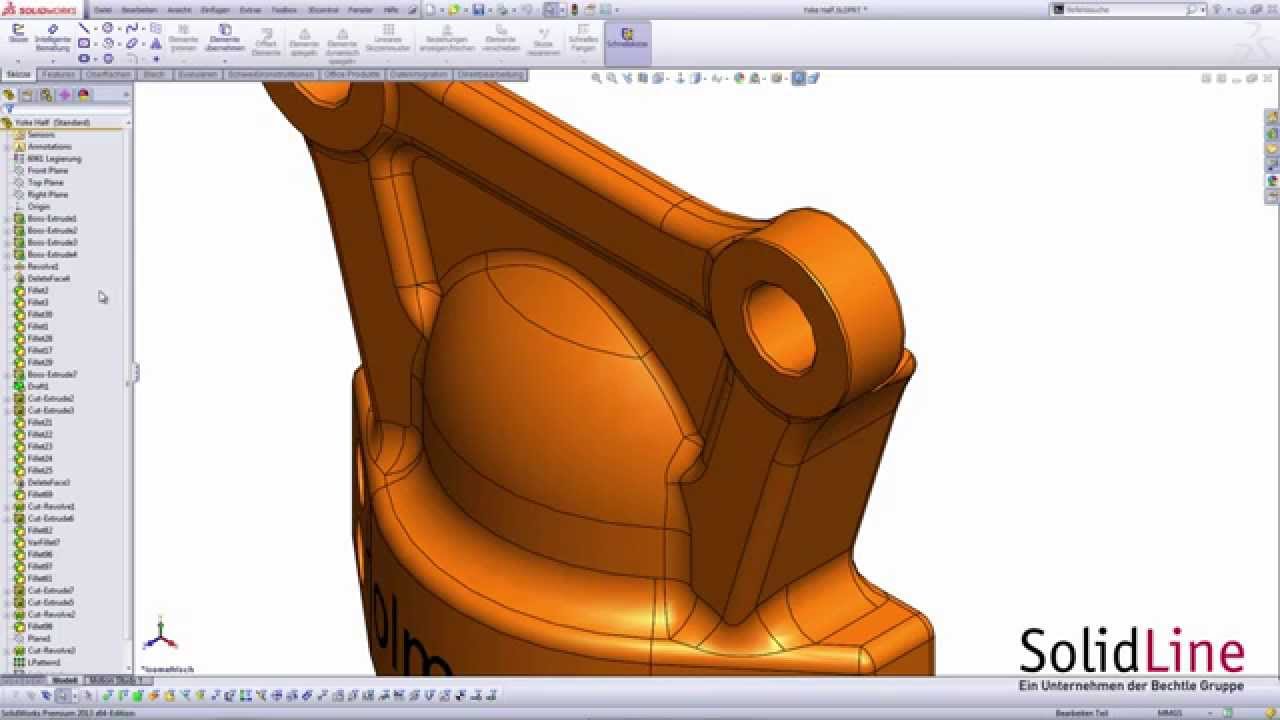Expand the Annotations folder
This screenshot has width=1280, height=720.
coord(7,146)
